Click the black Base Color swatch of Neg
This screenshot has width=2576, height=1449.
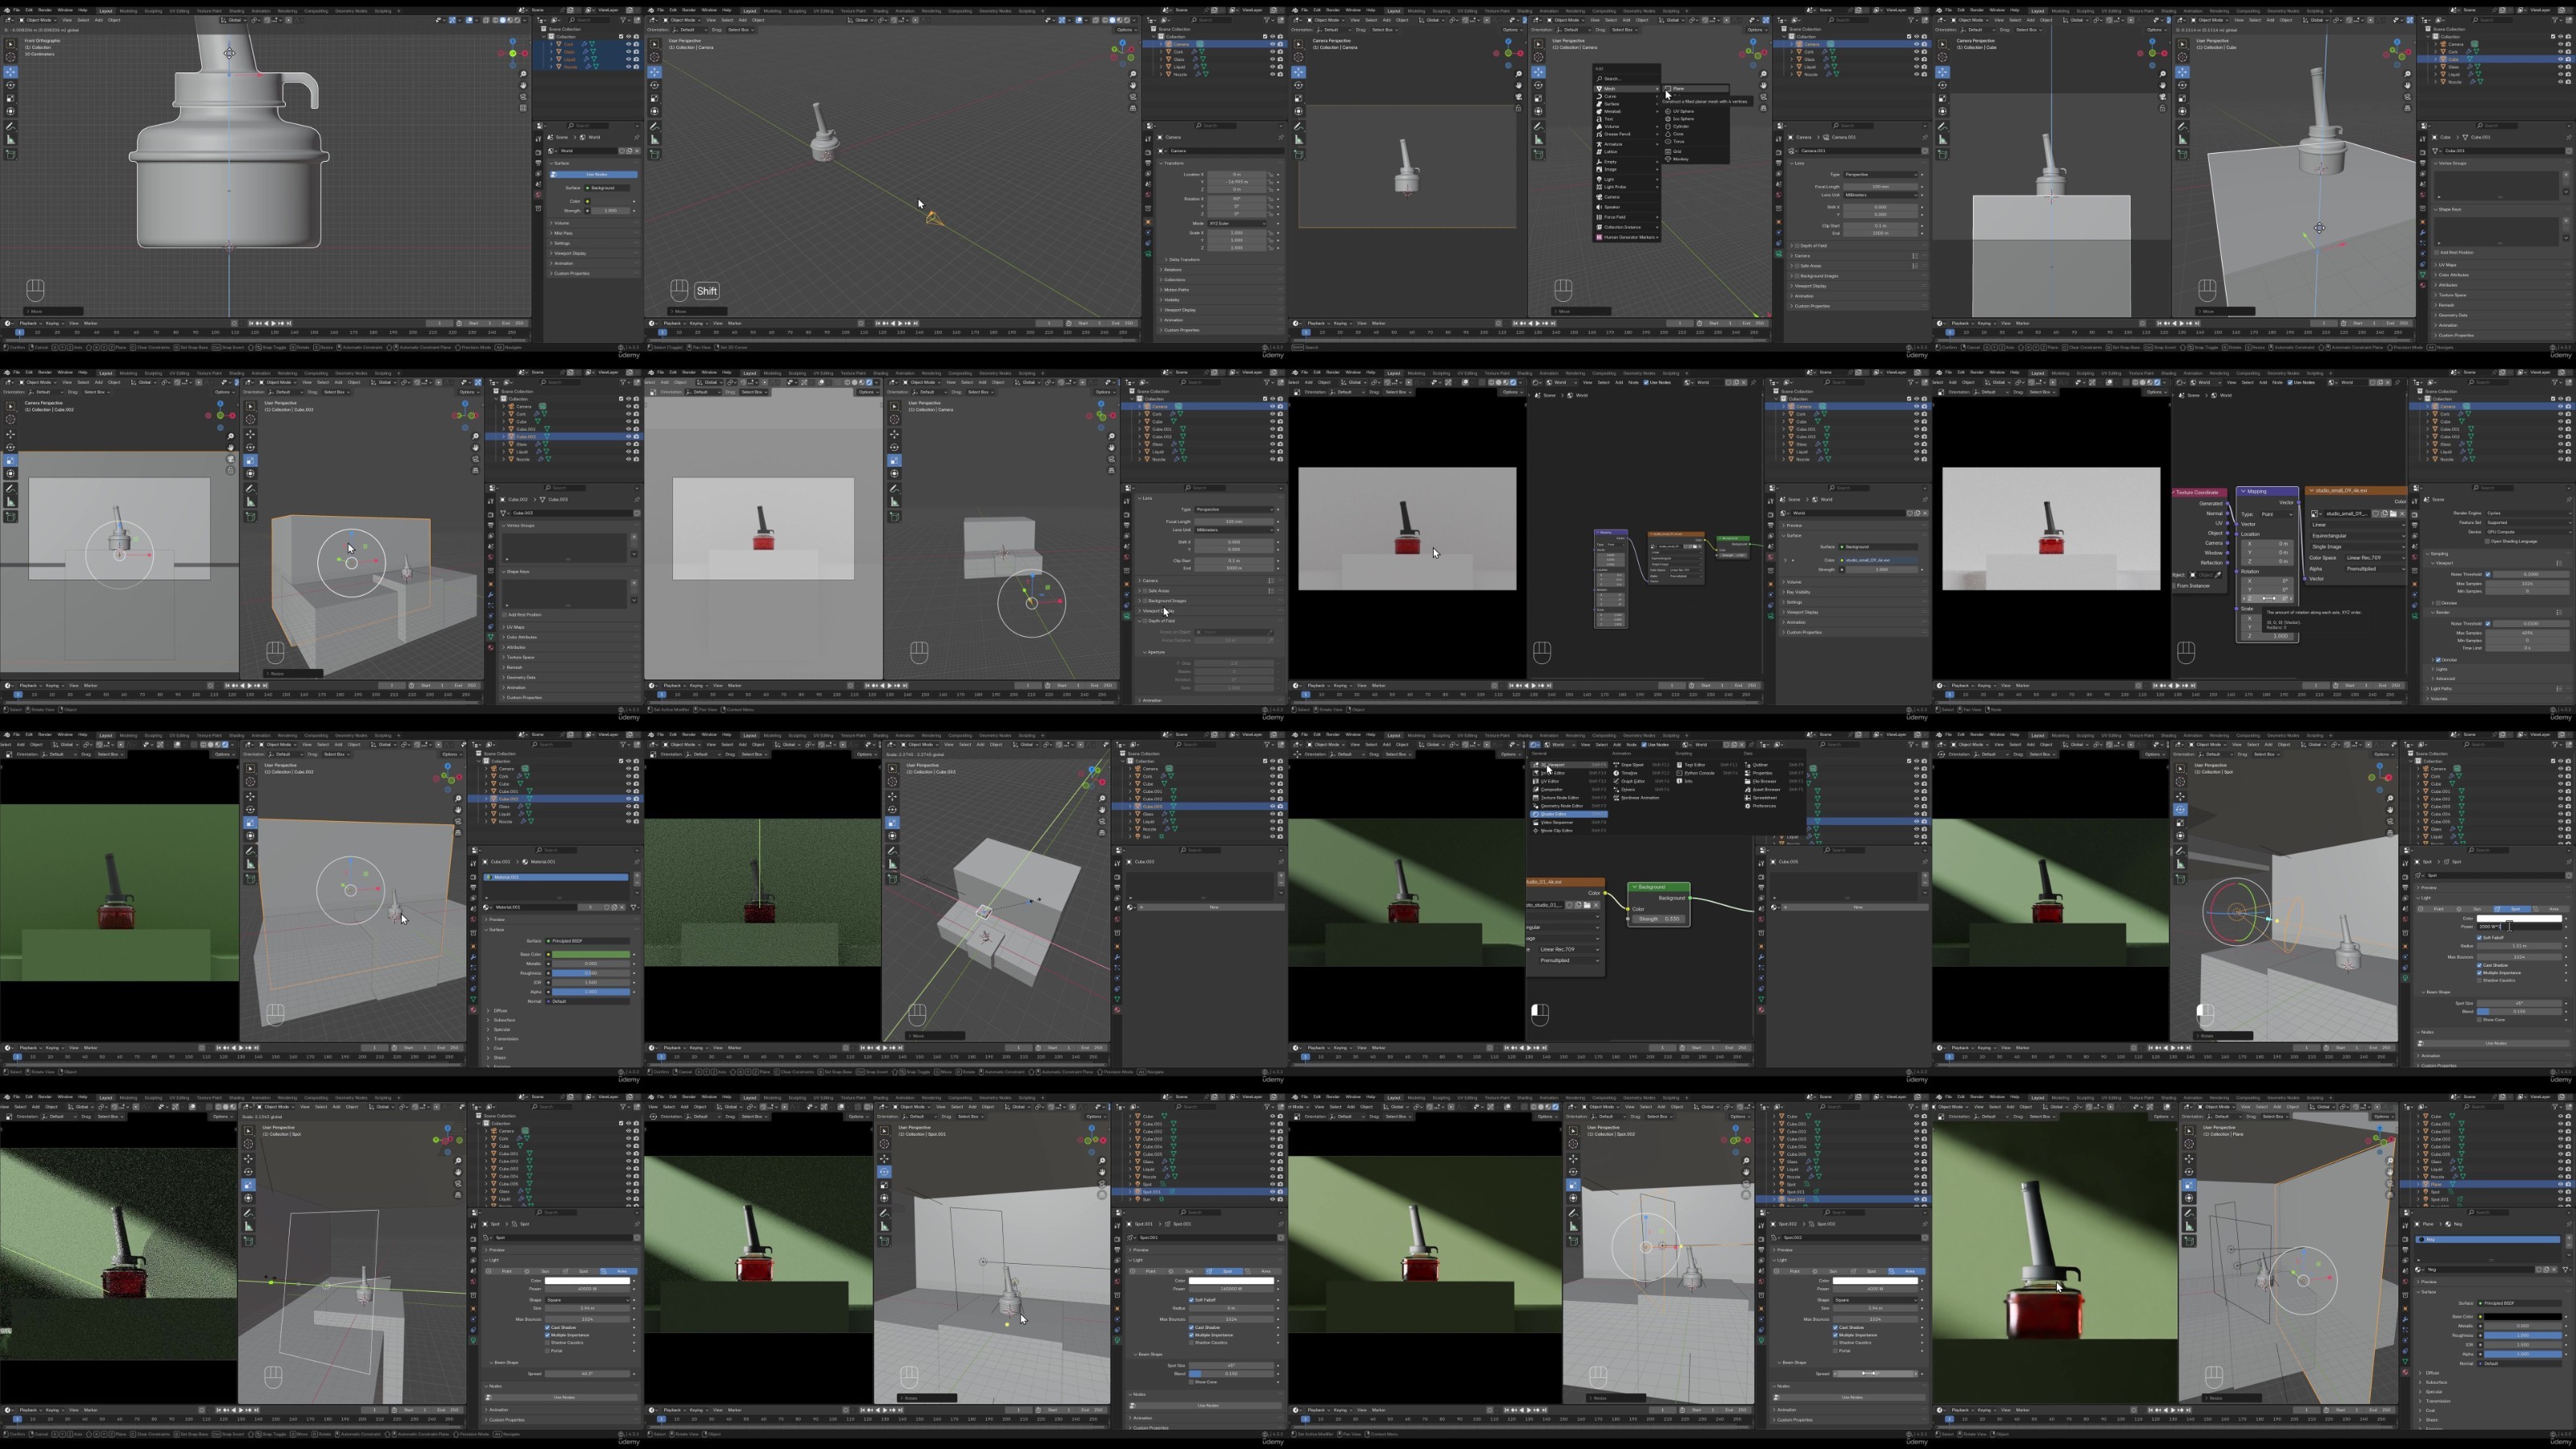click(x=2523, y=1317)
